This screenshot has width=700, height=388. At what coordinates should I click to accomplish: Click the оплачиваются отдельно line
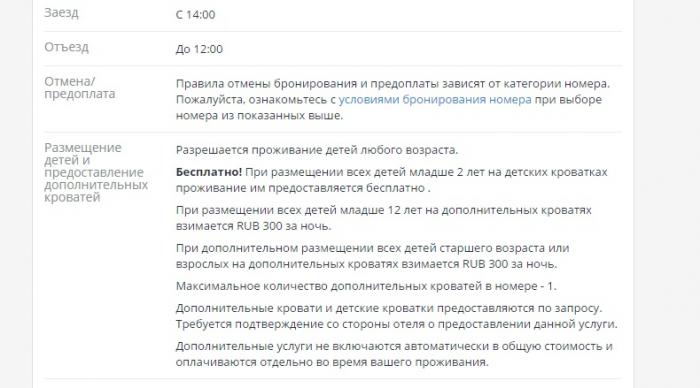pyautogui.click(x=332, y=362)
